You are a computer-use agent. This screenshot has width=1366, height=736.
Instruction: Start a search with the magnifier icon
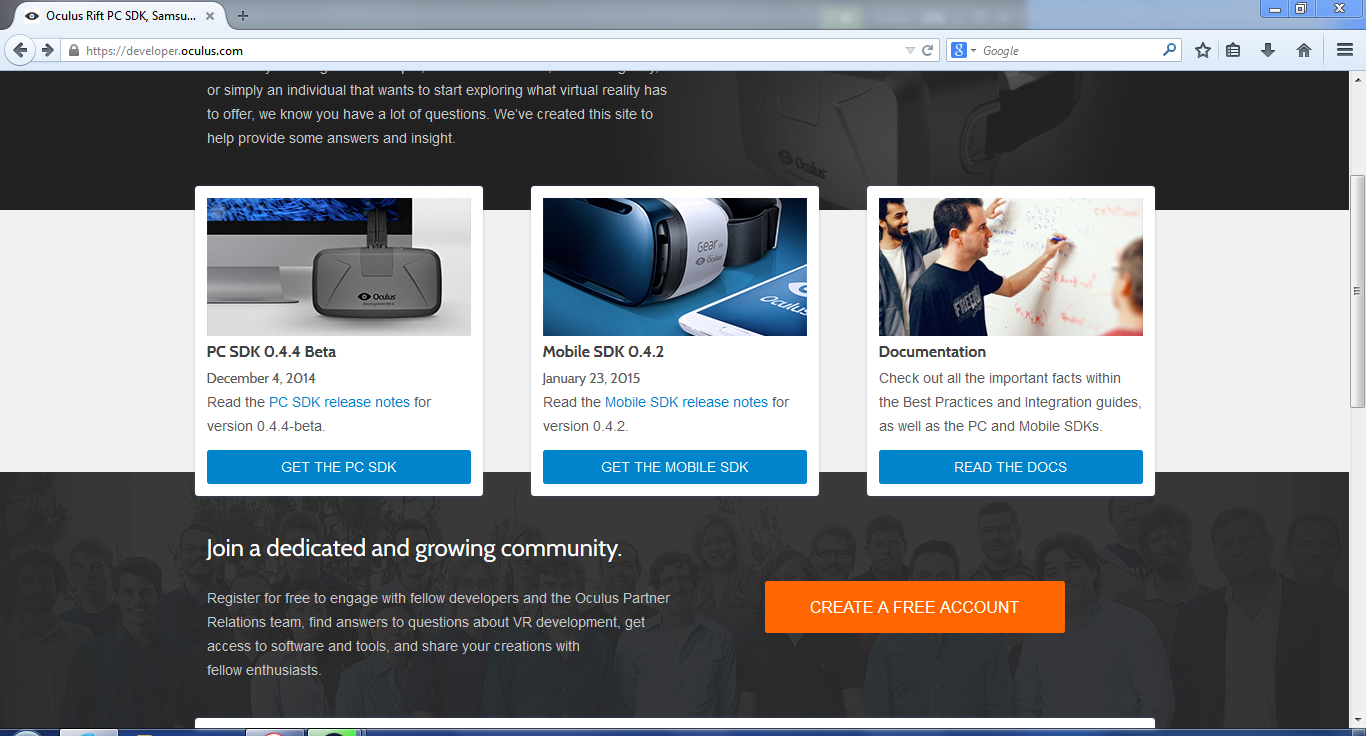coord(1168,49)
